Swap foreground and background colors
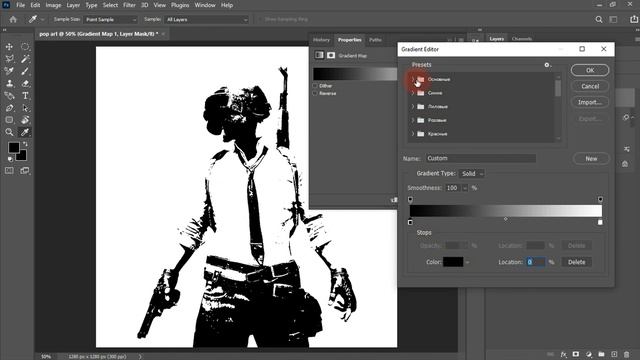This screenshot has width=640, height=360. (x=25, y=144)
